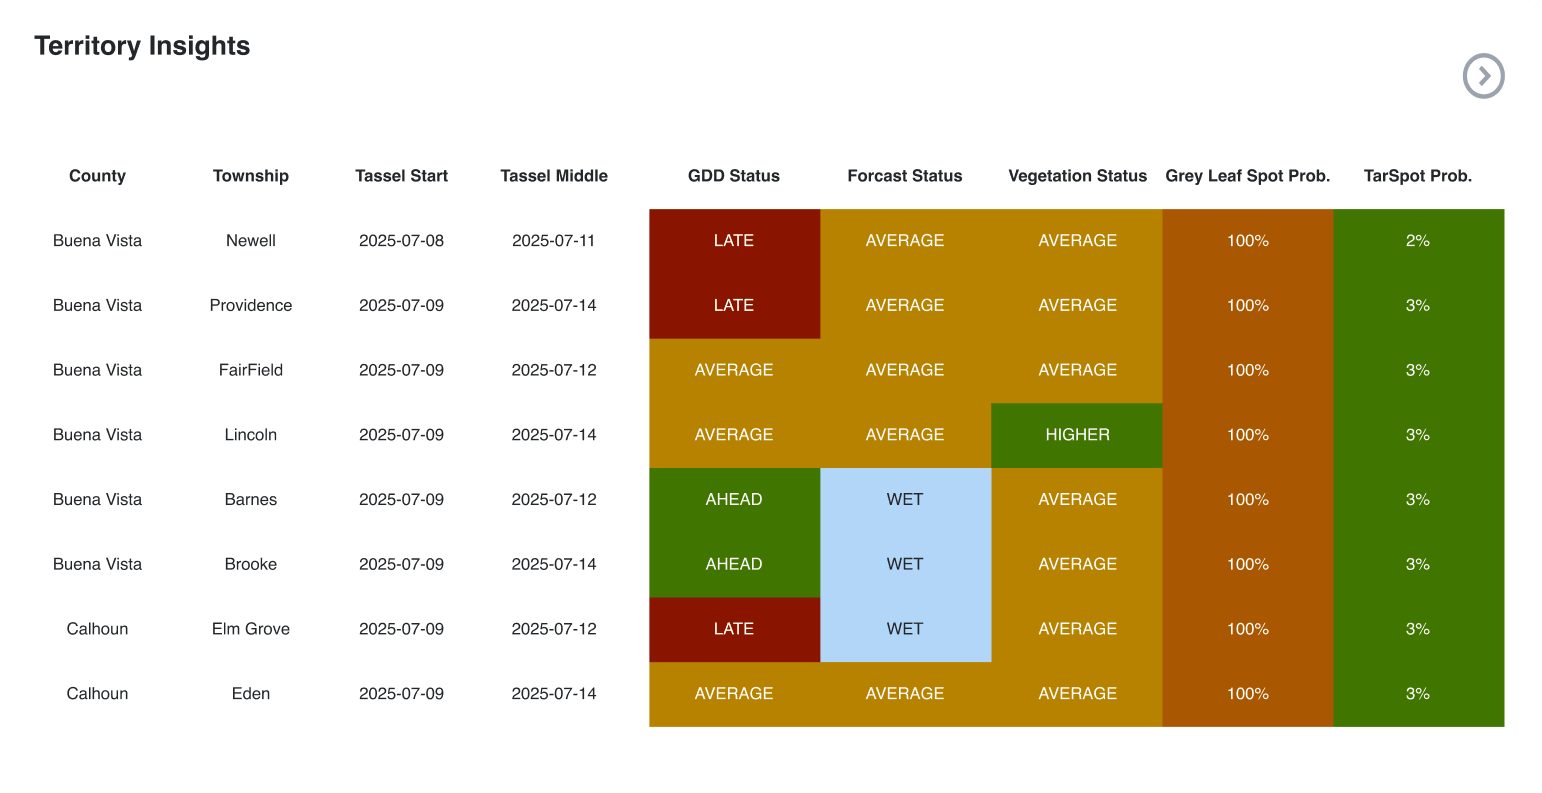Click the Township column header

[250, 175]
